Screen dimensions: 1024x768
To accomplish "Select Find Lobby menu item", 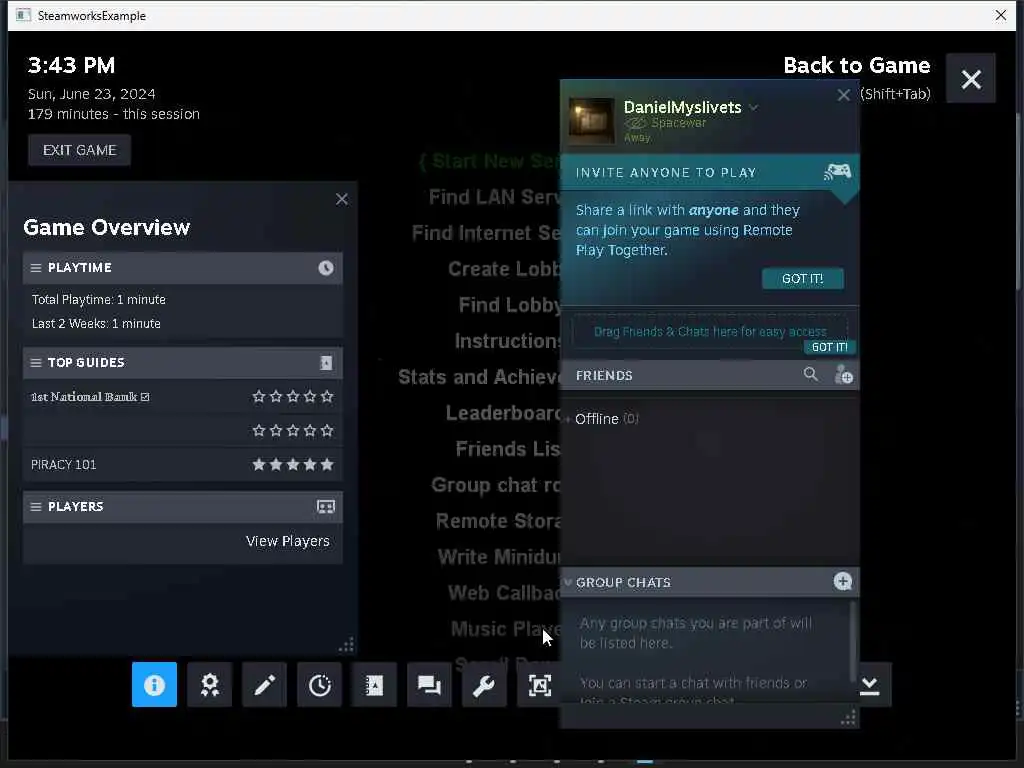I will click(x=509, y=305).
